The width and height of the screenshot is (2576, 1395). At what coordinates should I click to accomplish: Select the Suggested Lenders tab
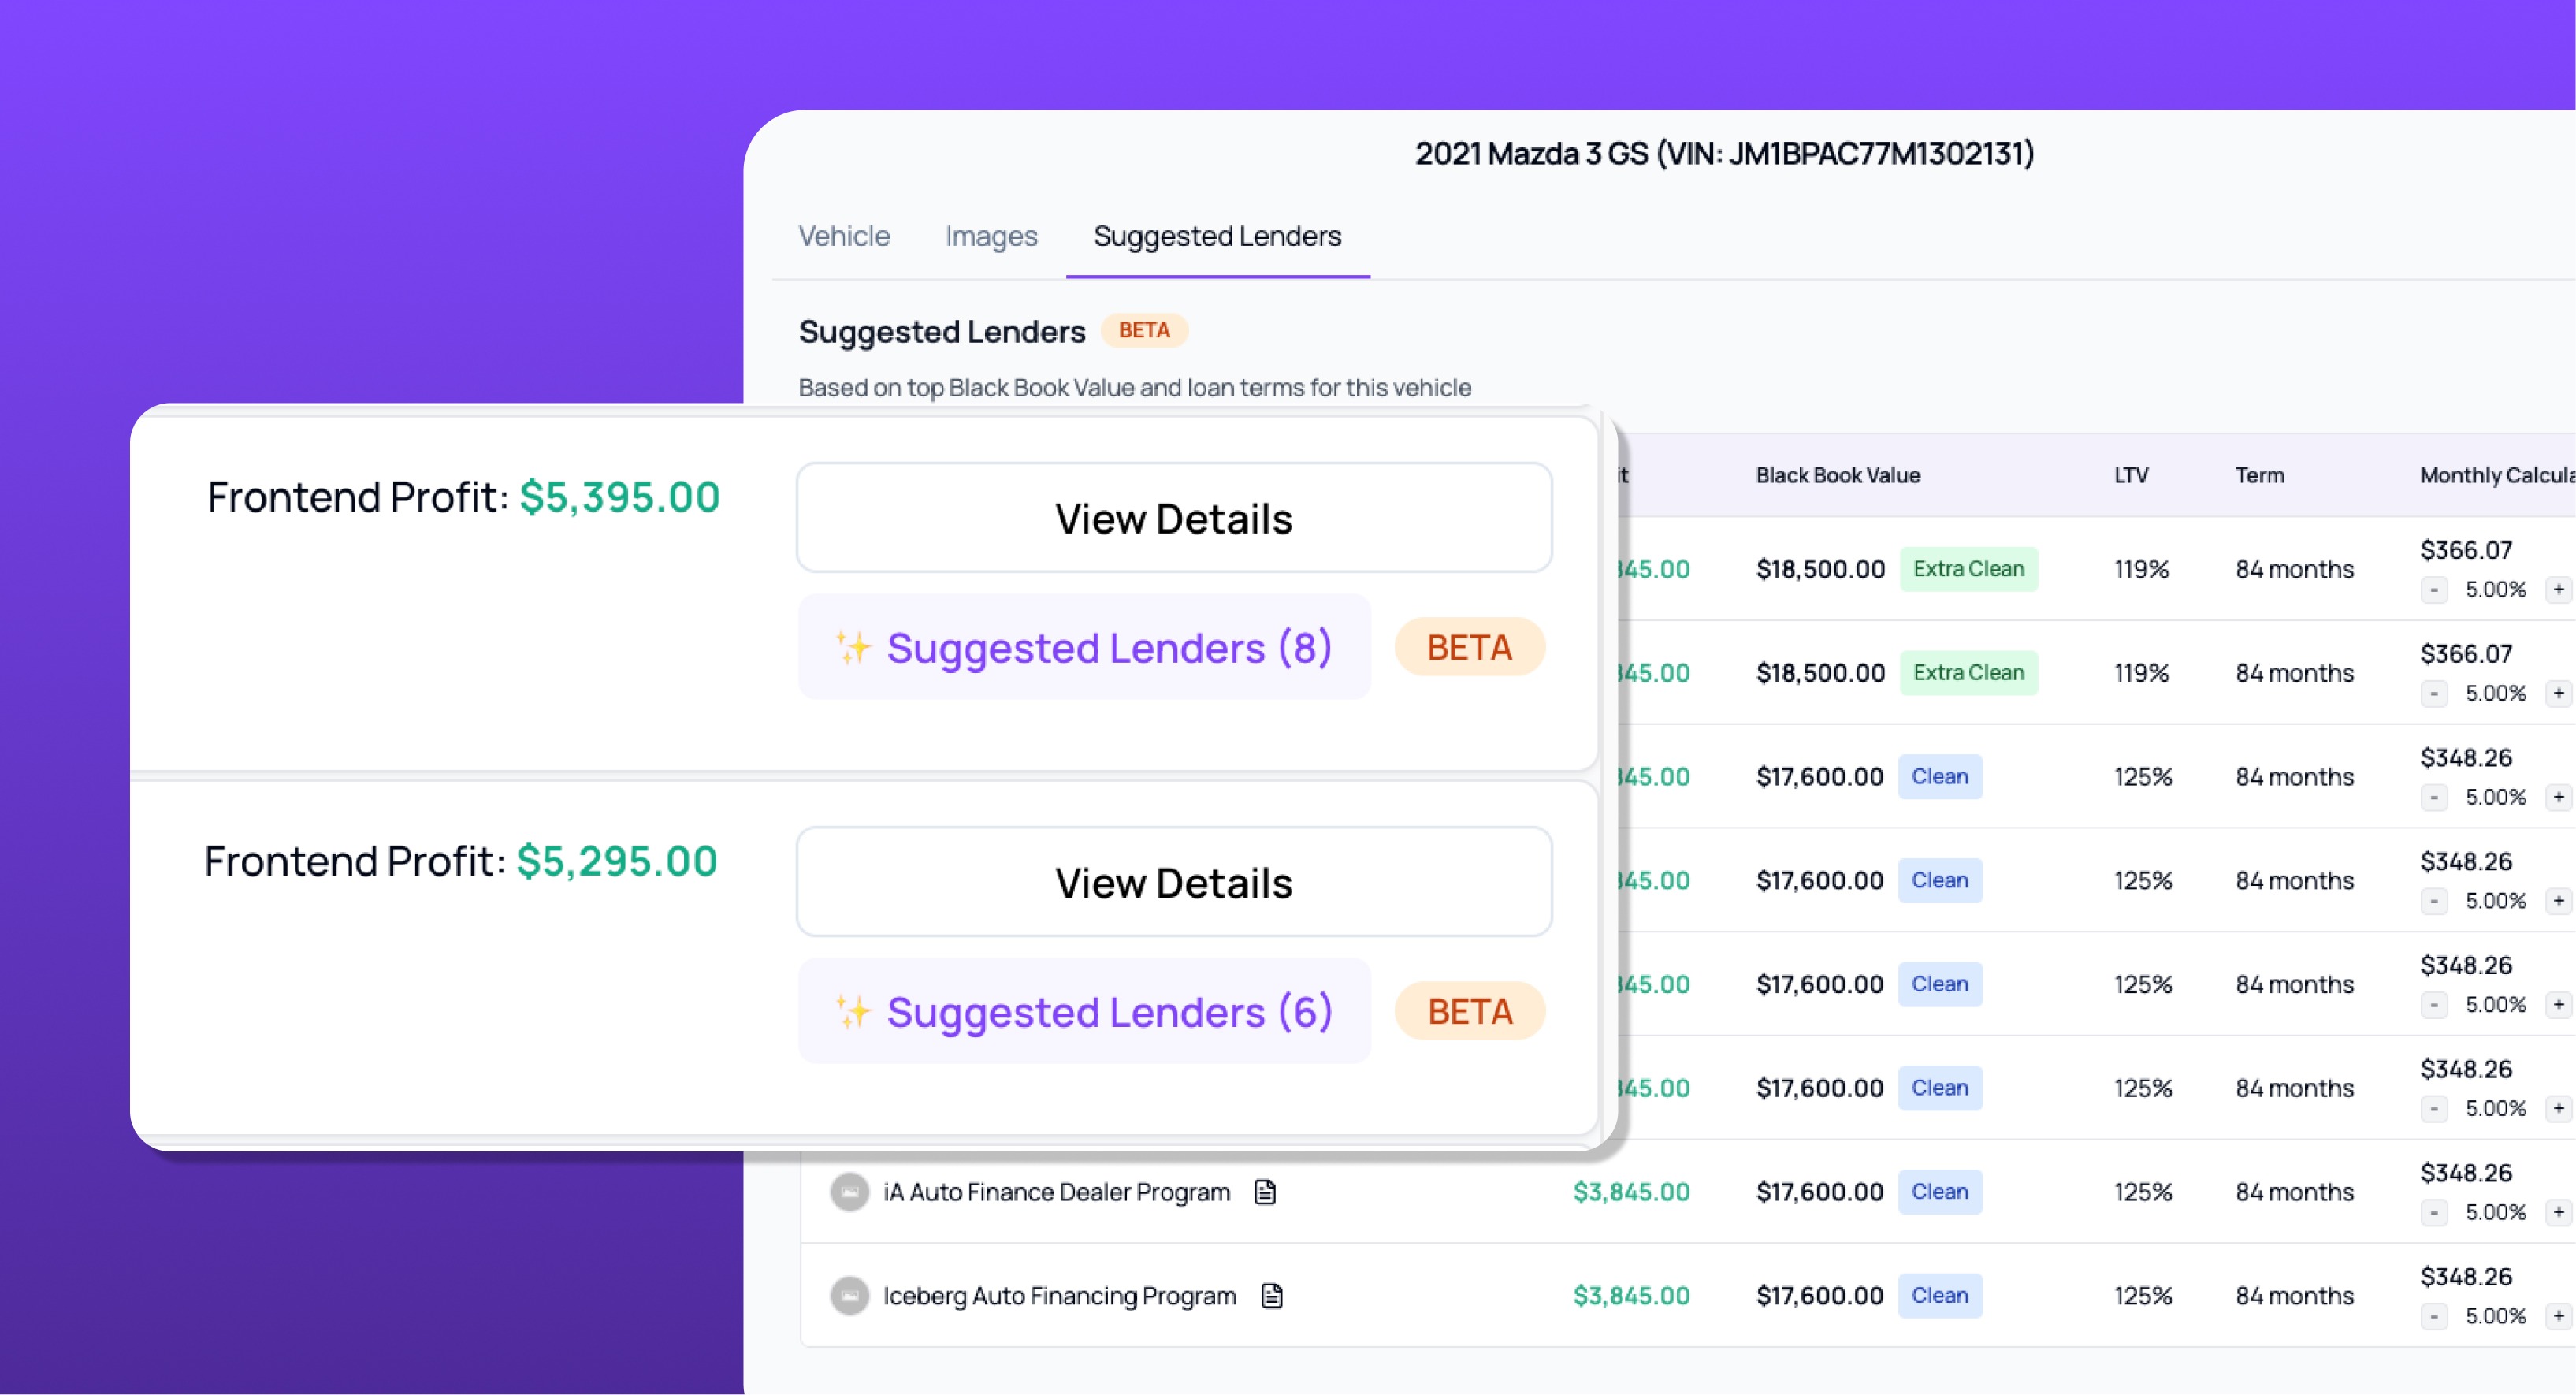click(x=1217, y=236)
